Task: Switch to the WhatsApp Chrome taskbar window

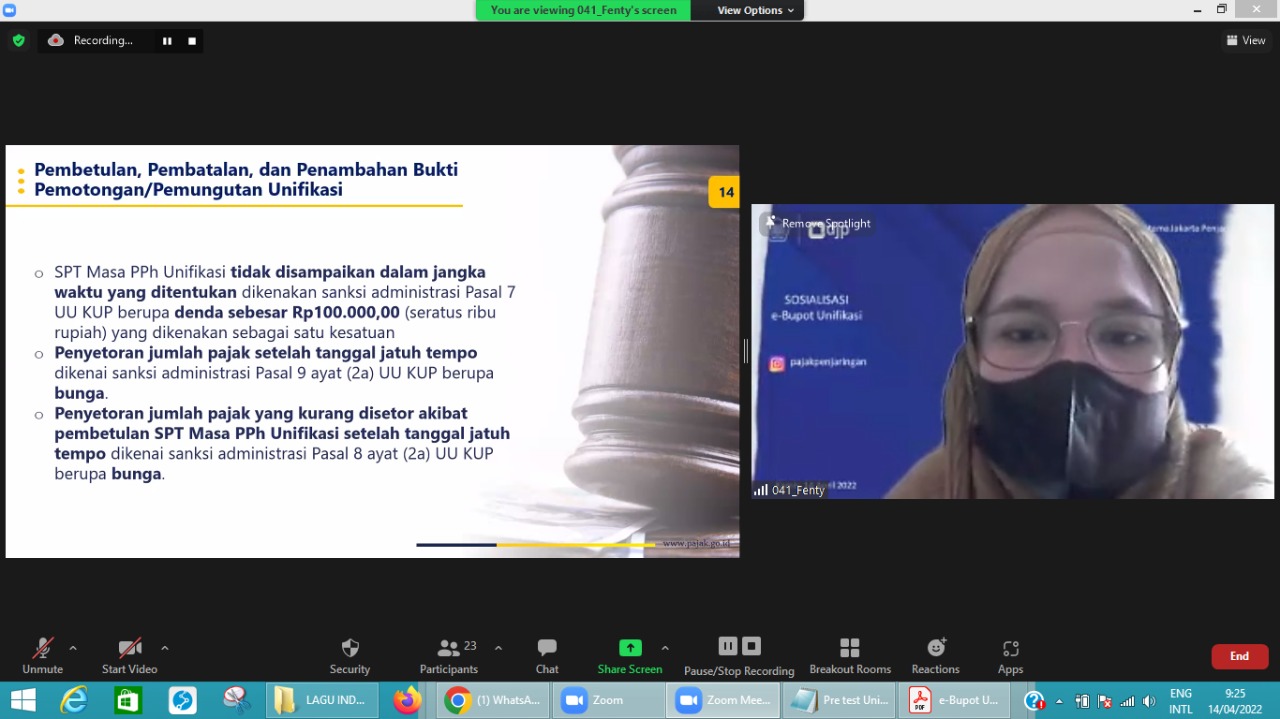Action: [494, 700]
